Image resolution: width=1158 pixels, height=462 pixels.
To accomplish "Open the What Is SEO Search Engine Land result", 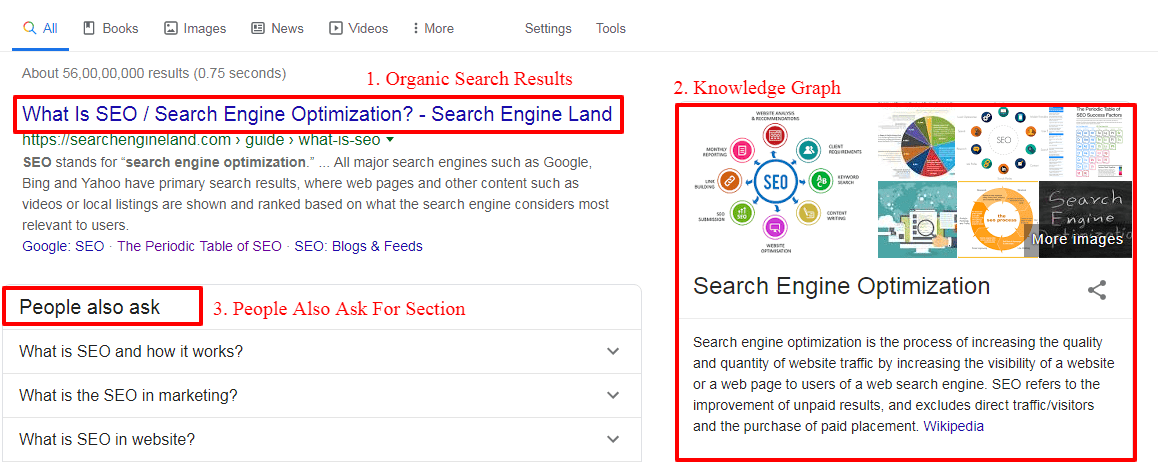I will click(318, 114).
